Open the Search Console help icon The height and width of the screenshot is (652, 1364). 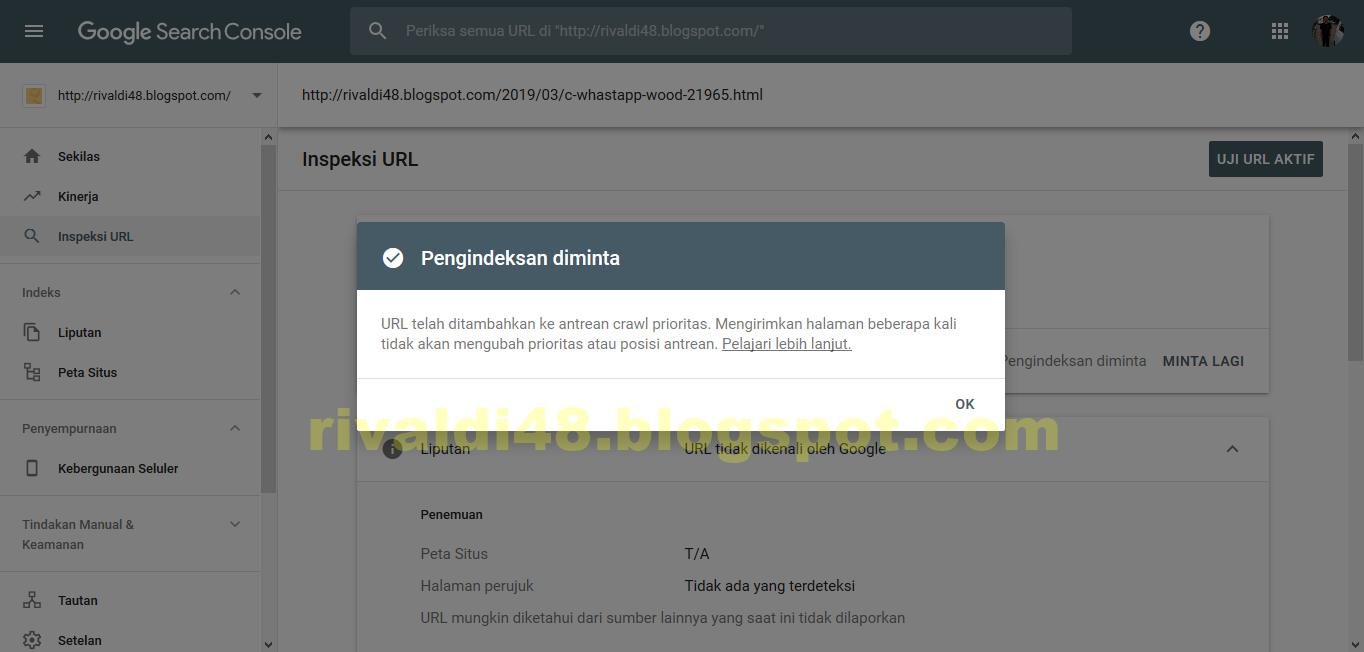pos(1199,30)
